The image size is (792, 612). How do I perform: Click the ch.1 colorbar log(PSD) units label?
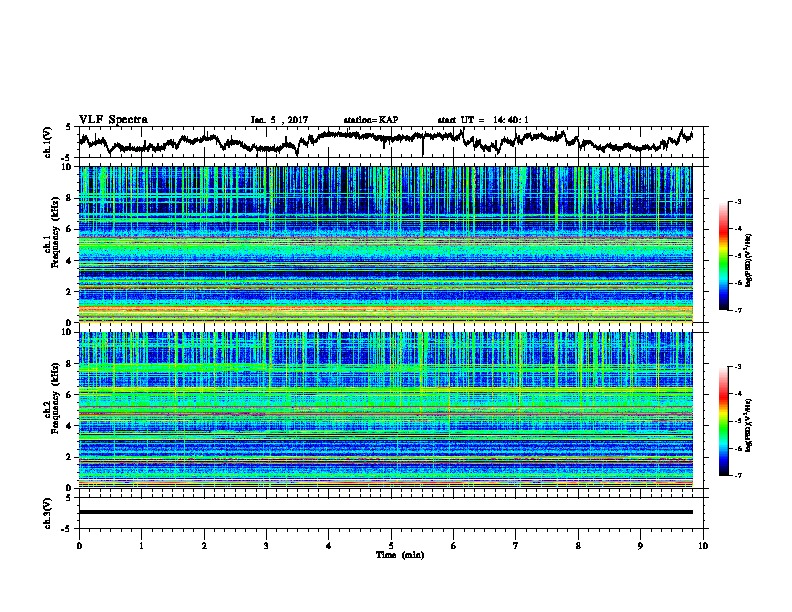click(x=749, y=260)
